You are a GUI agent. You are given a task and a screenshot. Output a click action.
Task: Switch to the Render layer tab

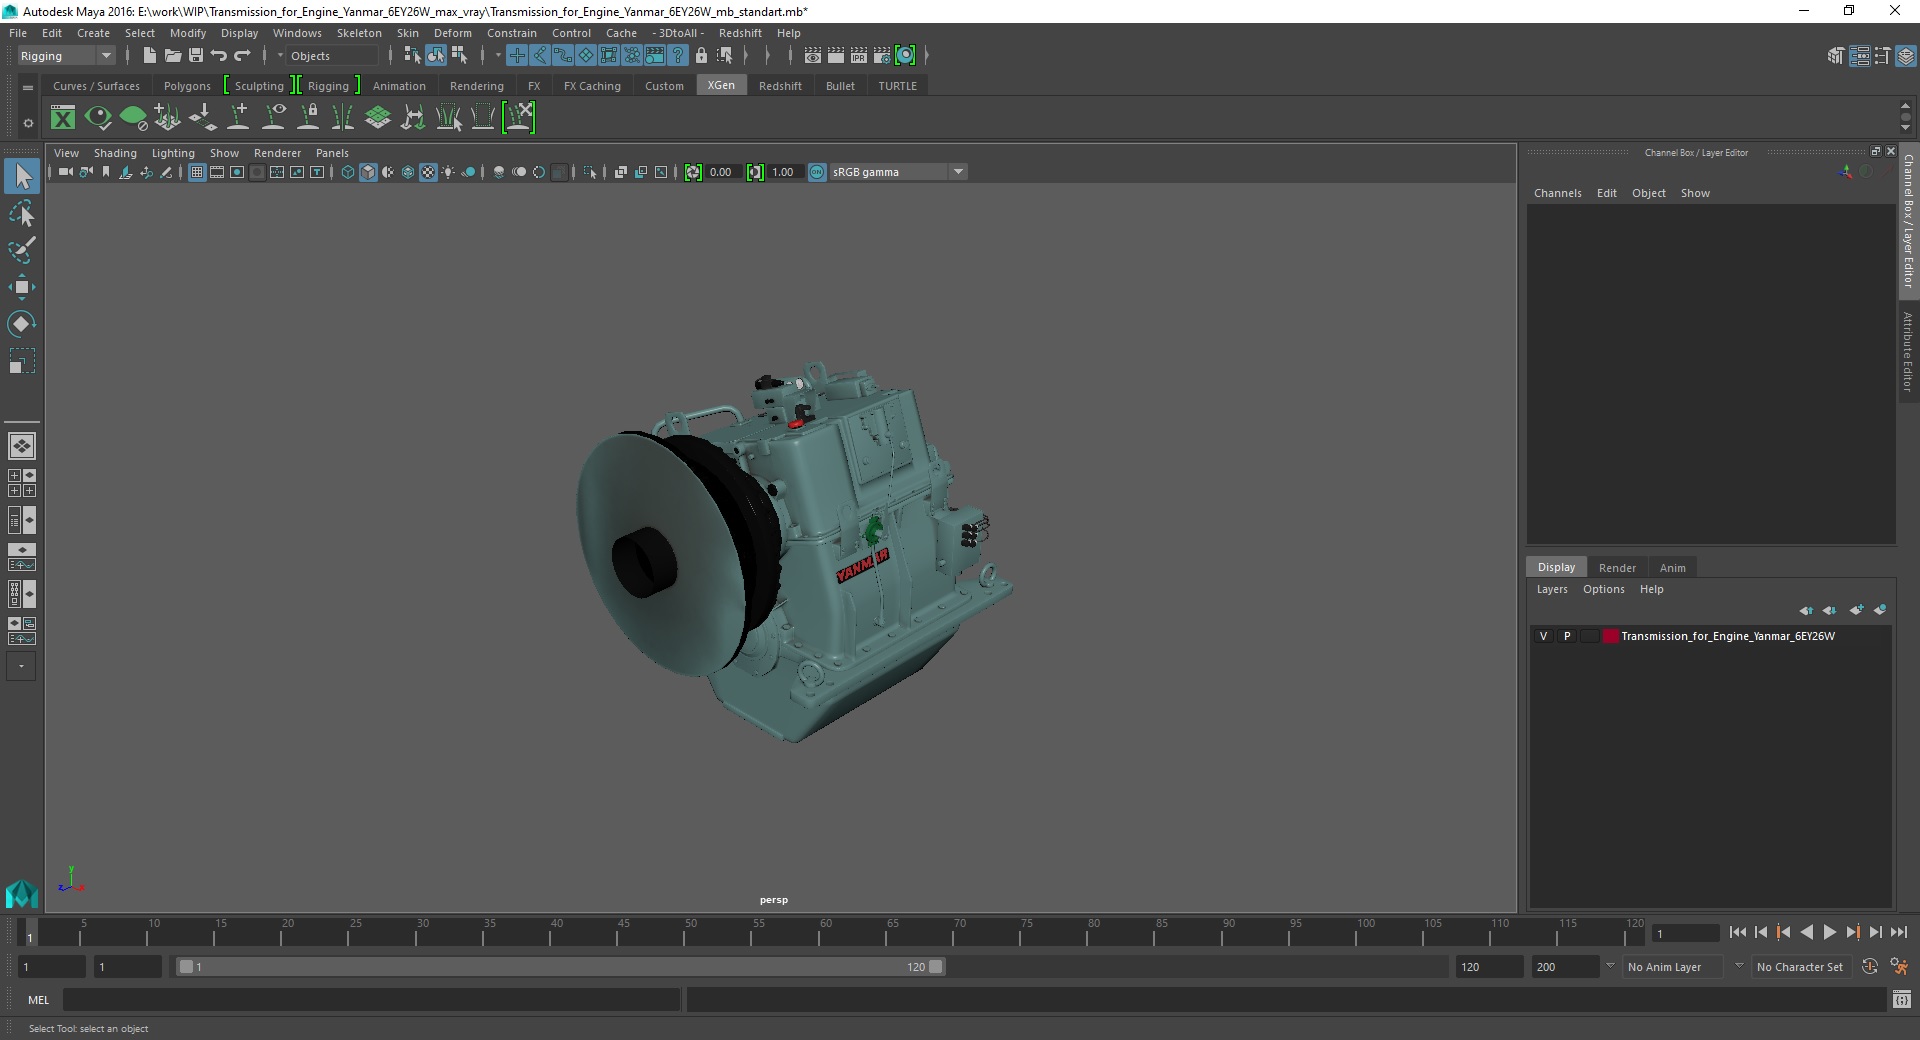[x=1617, y=568]
